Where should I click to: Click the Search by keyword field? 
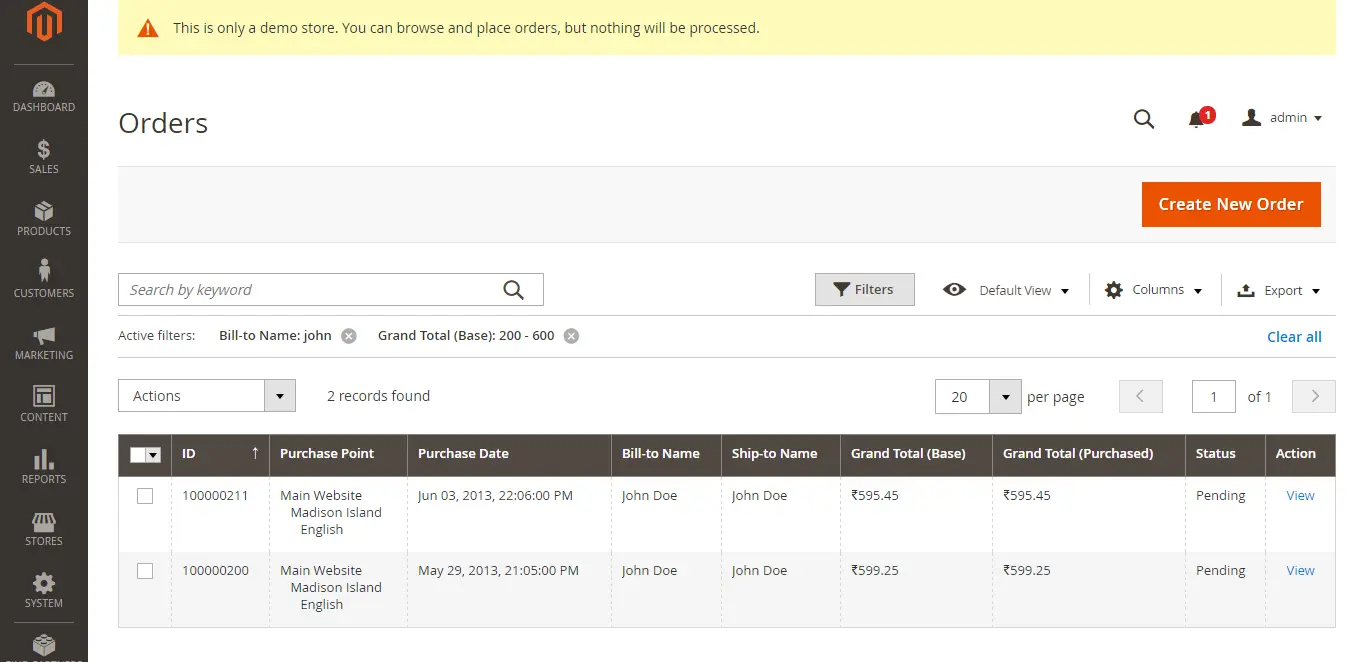(310, 290)
